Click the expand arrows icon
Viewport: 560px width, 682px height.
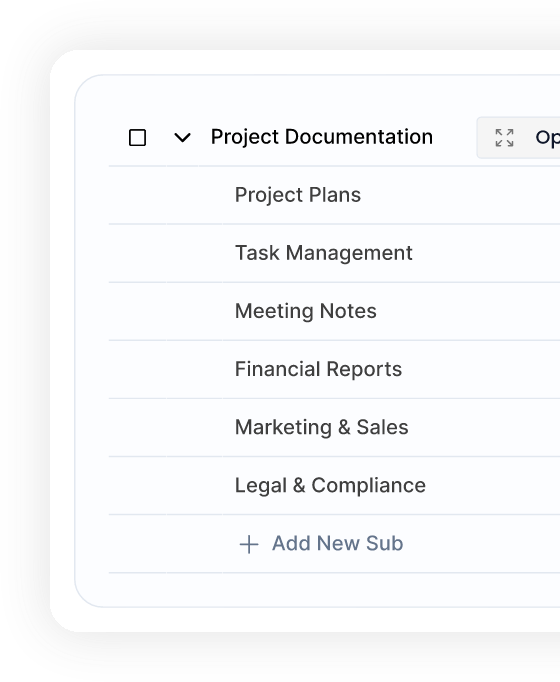tap(504, 138)
